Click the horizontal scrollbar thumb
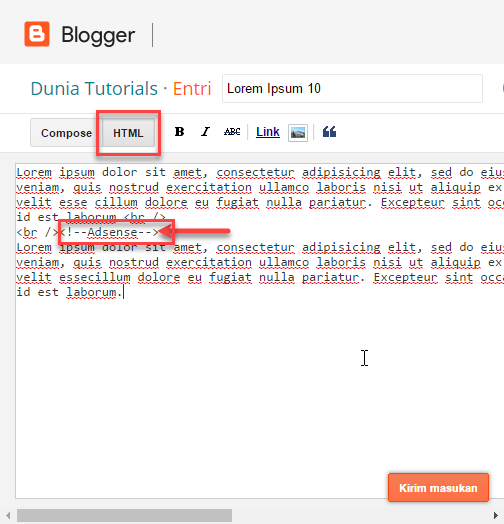Image resolution: width=504 pixels, height=524 pixels. pos(124,515)
